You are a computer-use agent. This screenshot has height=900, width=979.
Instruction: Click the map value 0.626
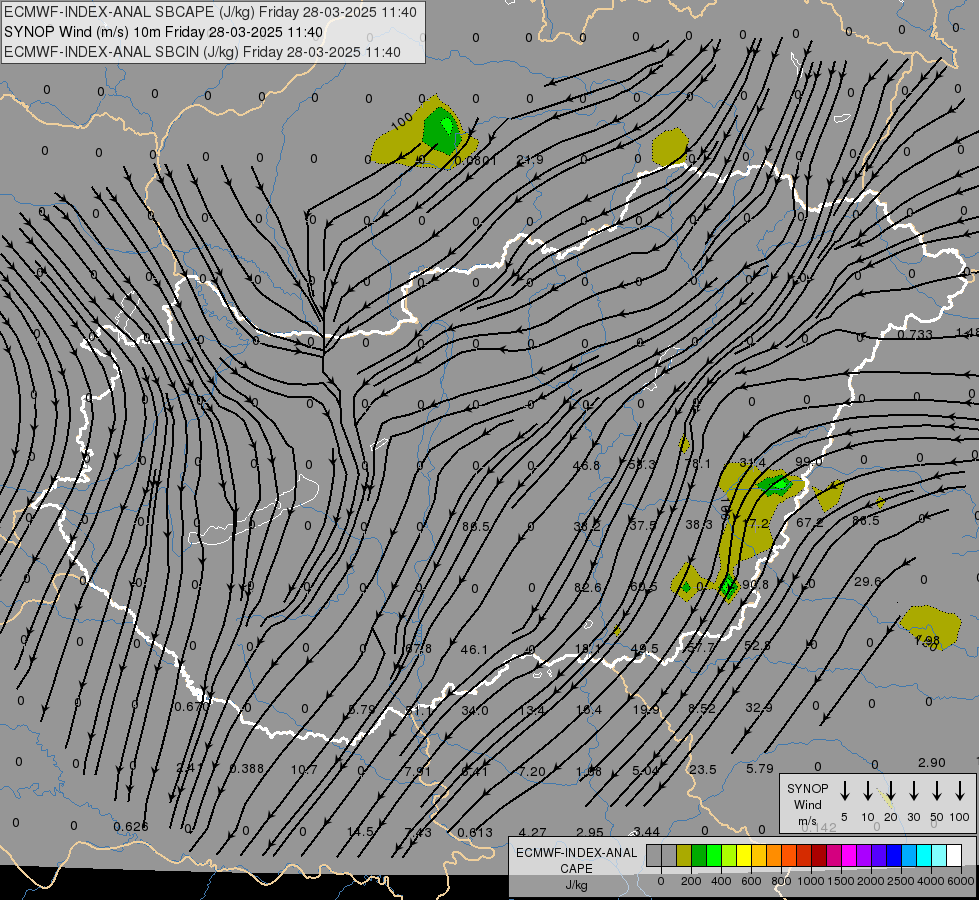coord(131,826)
